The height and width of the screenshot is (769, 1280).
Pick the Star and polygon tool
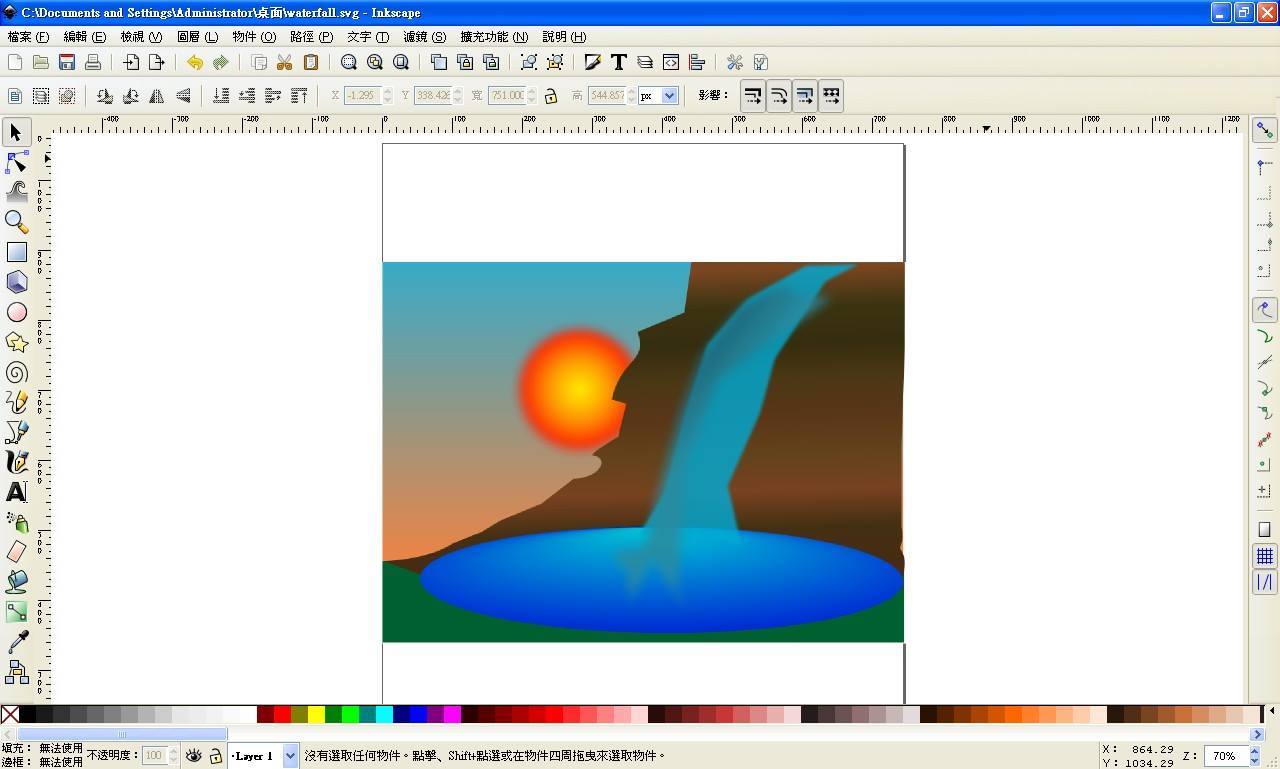click(x=16, y=342)
